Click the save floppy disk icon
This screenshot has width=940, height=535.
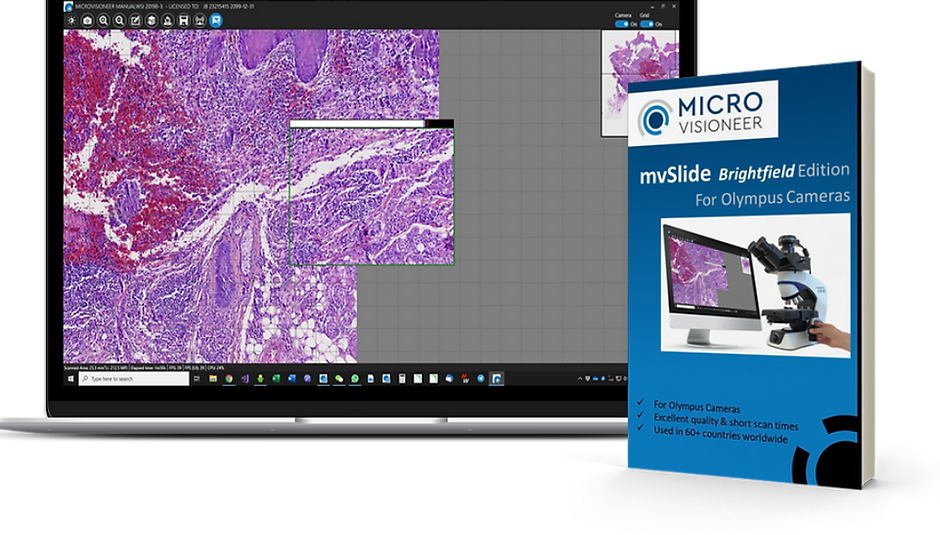point(184,20)
